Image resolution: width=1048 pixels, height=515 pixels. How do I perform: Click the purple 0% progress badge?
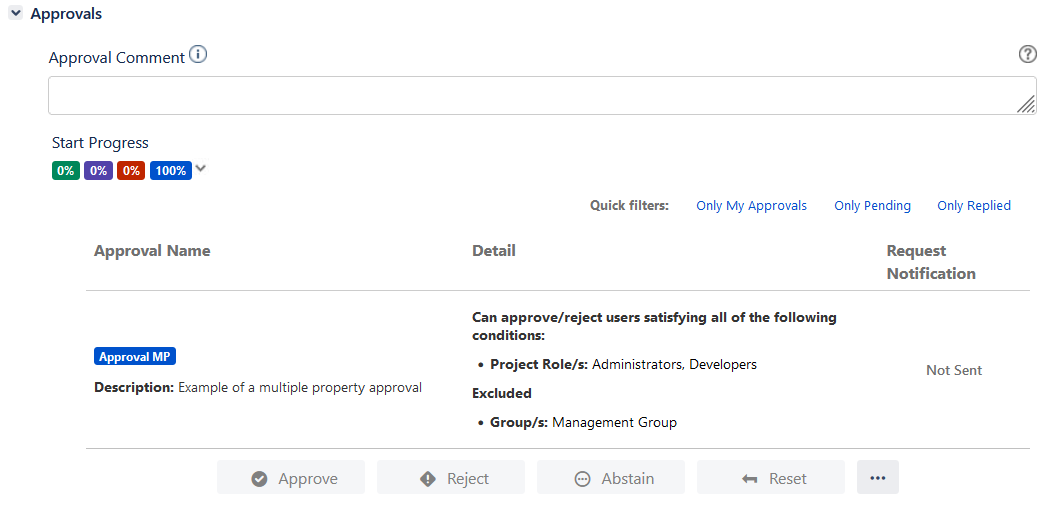click(98, 171)
